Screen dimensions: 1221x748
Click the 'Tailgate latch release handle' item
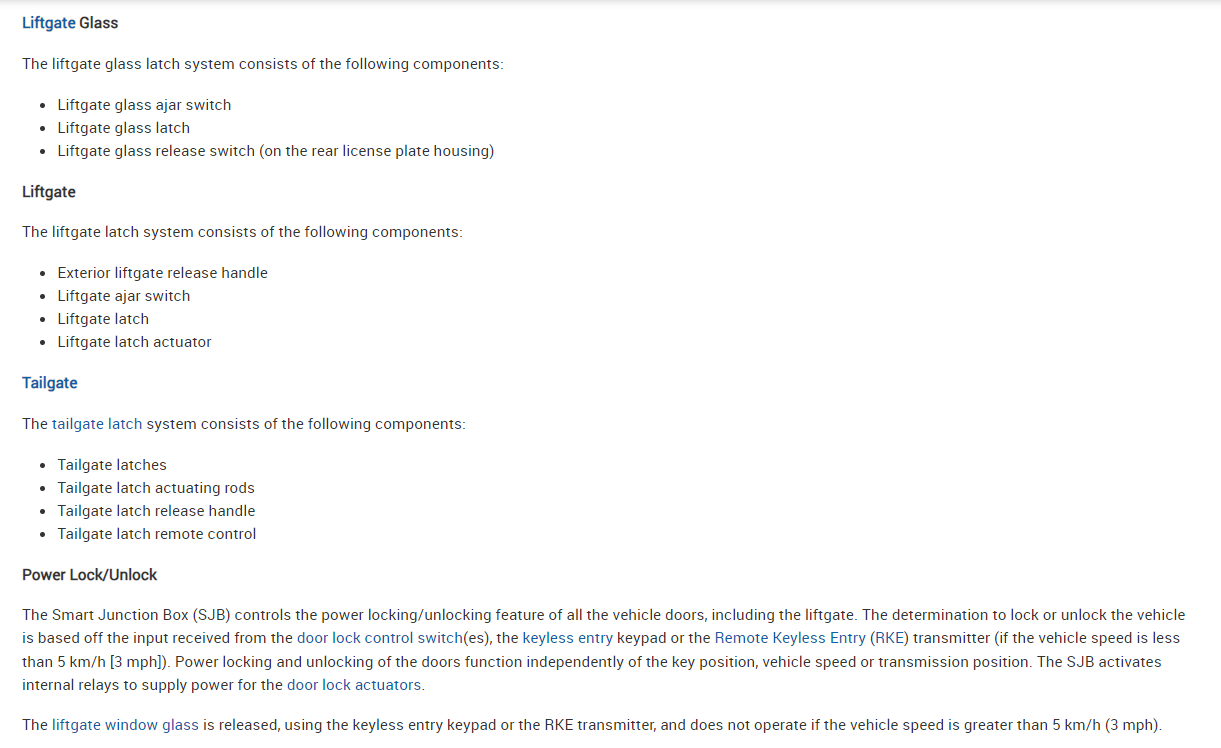pyautogui.click(x=156, y=511)
